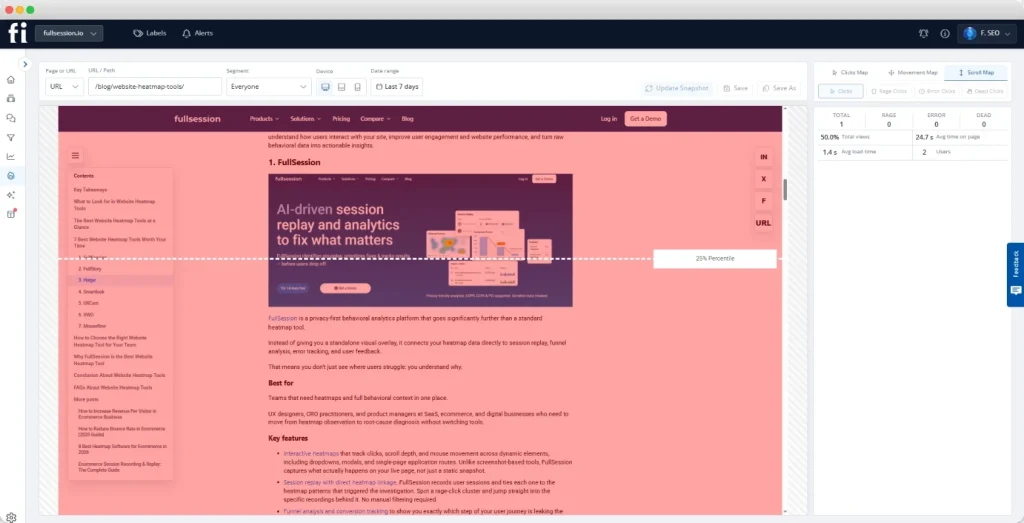Click the URL copy link share button
Screen dimensions: 1024x523
click(x=763, y=223)
